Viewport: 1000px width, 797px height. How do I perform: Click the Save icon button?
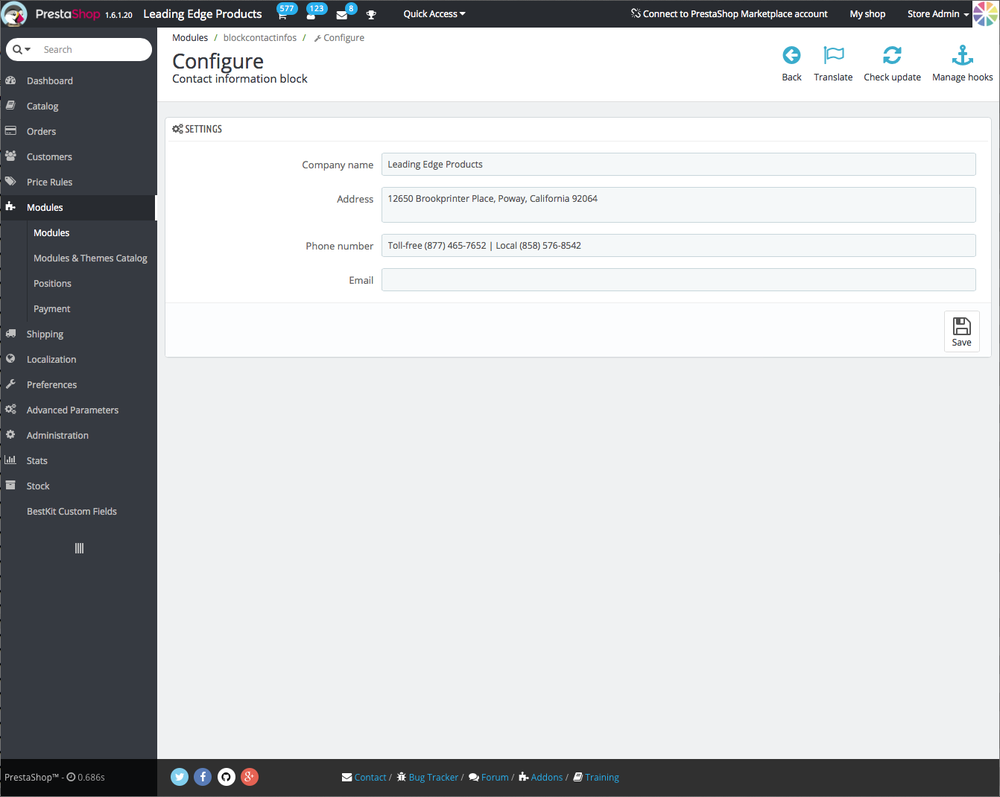pos(961,331)
